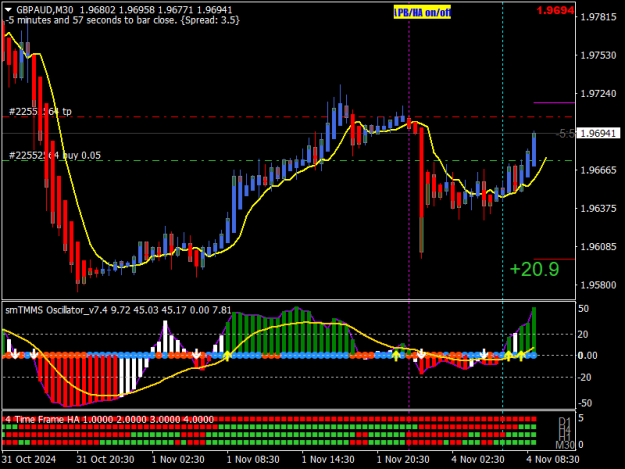
Task: Click the 1.97815 price scale label
Action: coord(599,17)
